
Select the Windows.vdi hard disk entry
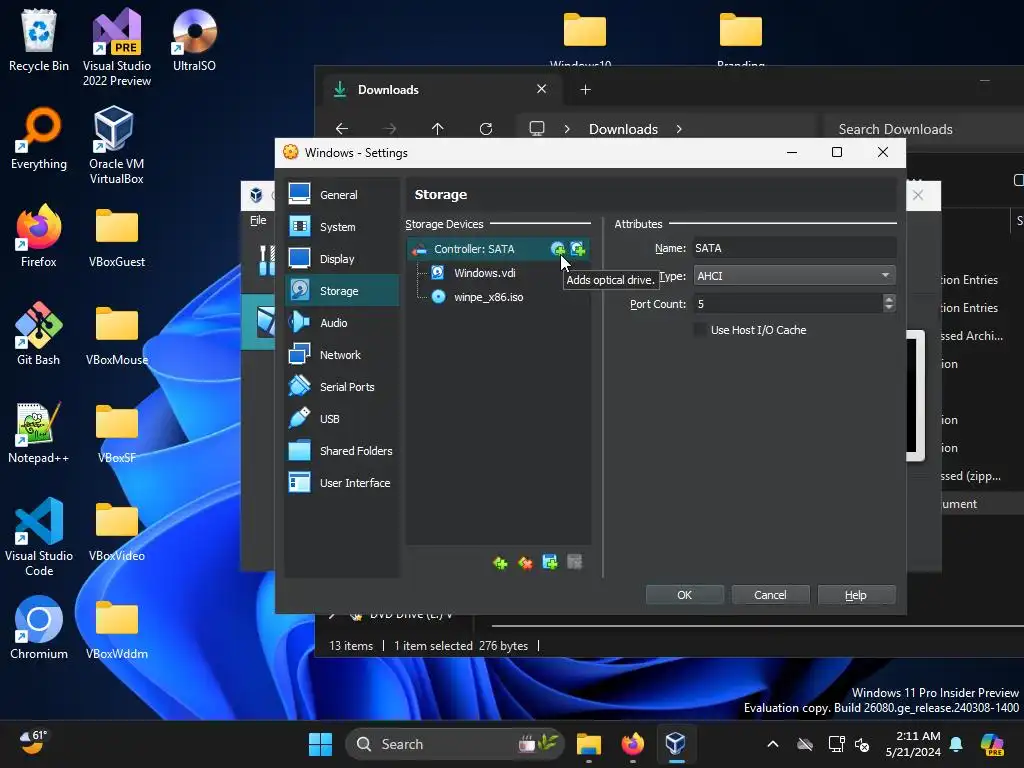click(485, 273)
